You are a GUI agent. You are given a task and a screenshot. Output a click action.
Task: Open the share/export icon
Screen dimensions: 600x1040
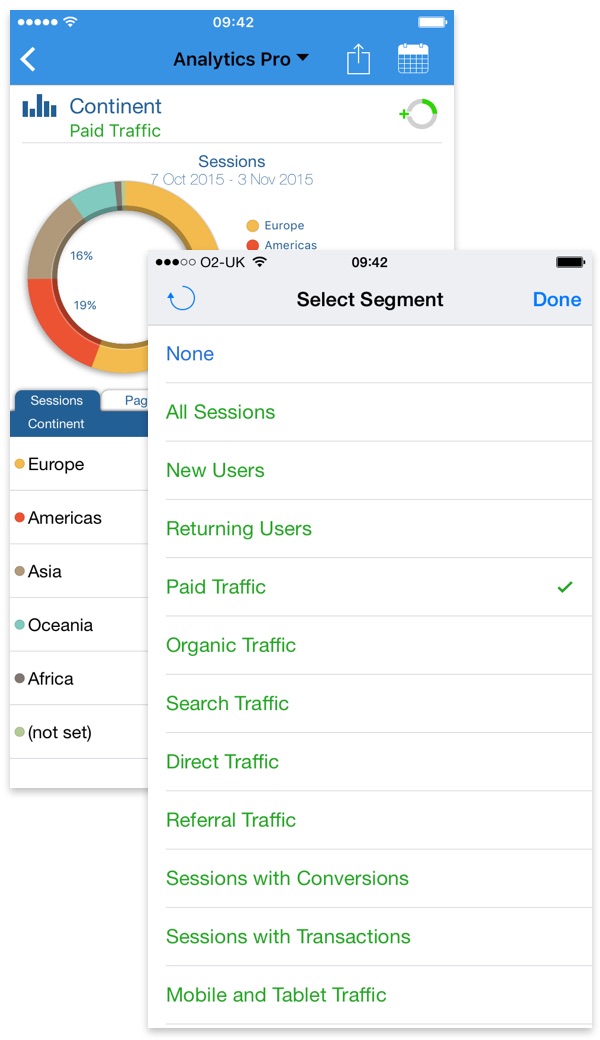click(358, 60)
